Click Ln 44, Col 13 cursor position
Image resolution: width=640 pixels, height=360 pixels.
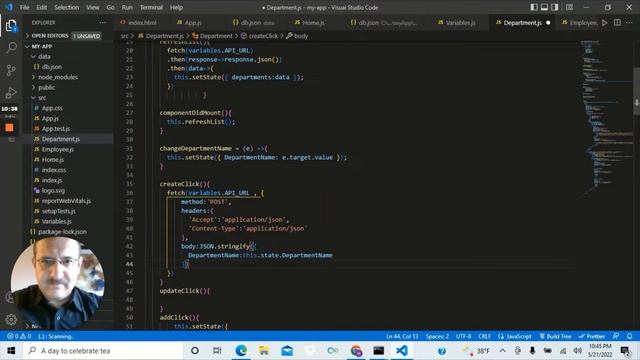point(402,336)
